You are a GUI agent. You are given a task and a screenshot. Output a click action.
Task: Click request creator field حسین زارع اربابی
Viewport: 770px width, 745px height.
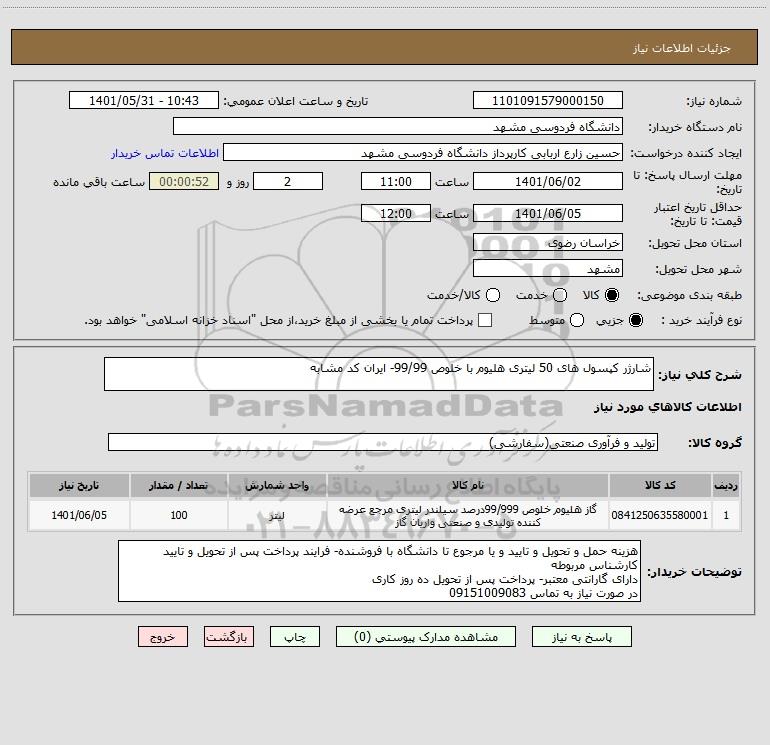coord(423,153)
